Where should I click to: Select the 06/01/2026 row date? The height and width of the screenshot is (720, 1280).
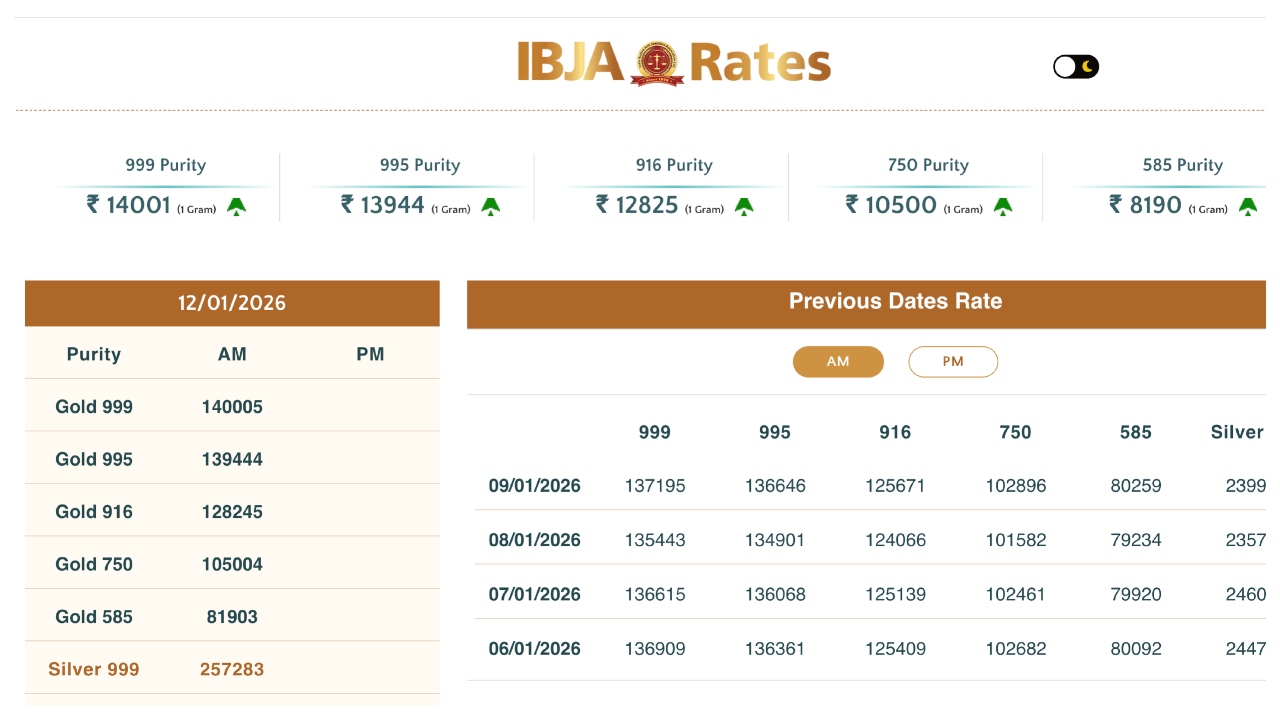[x=535, y=649]
